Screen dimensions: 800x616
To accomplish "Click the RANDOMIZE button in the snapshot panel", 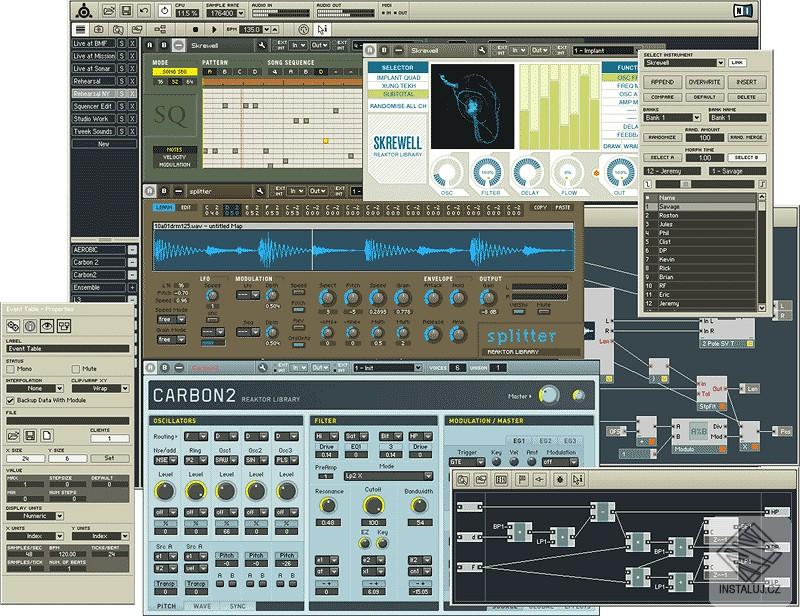I will 662,137.
